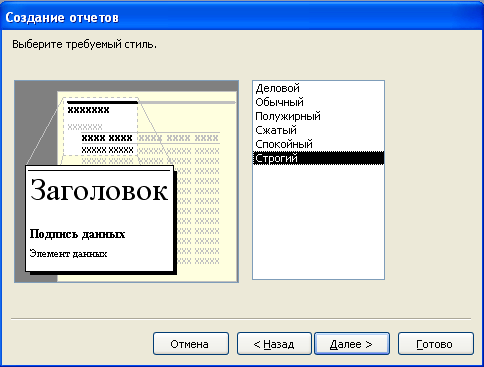
Task: Click the Отмена button
Action: click(x=191, y=344)
